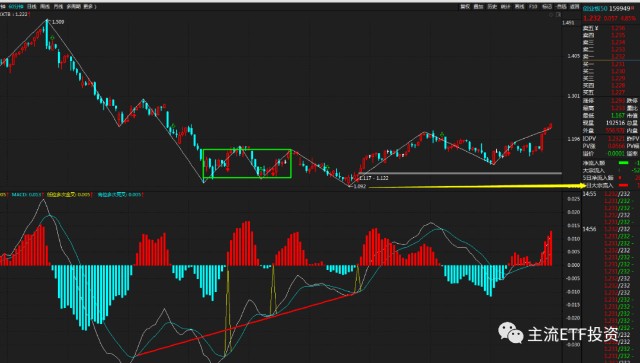Click the expand-chart icon beside the gear

click(x=558, y=15)
